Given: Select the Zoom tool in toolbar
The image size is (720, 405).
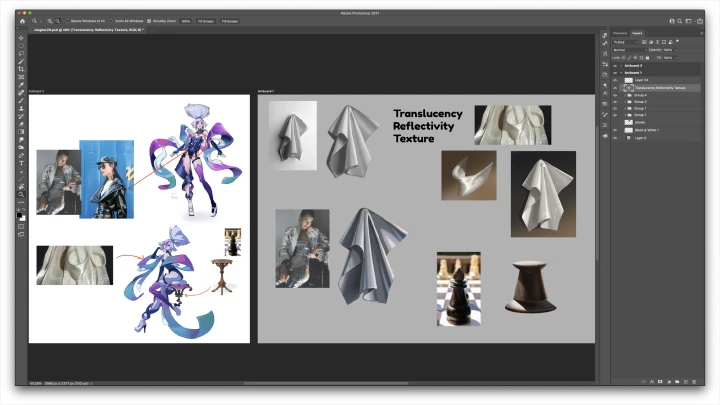Looking at the screenshot, I should pos(21,194).
